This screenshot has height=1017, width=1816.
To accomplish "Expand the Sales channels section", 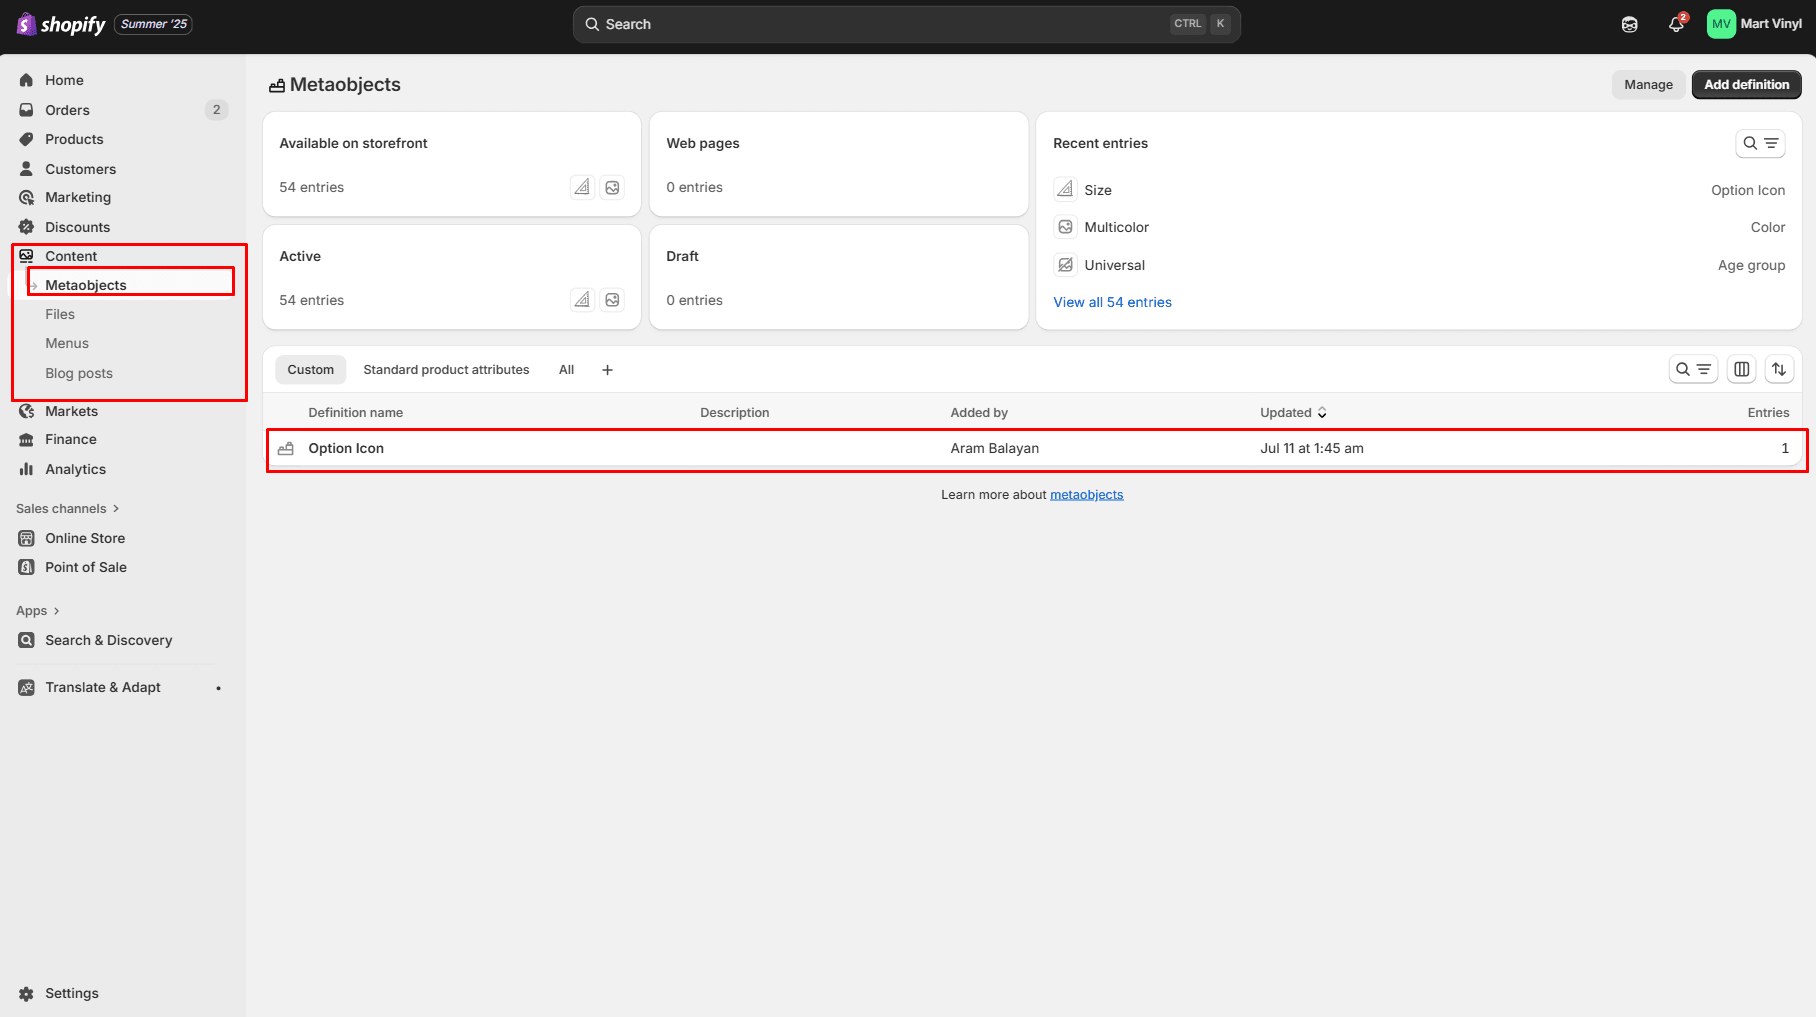I will coord(67,508).
